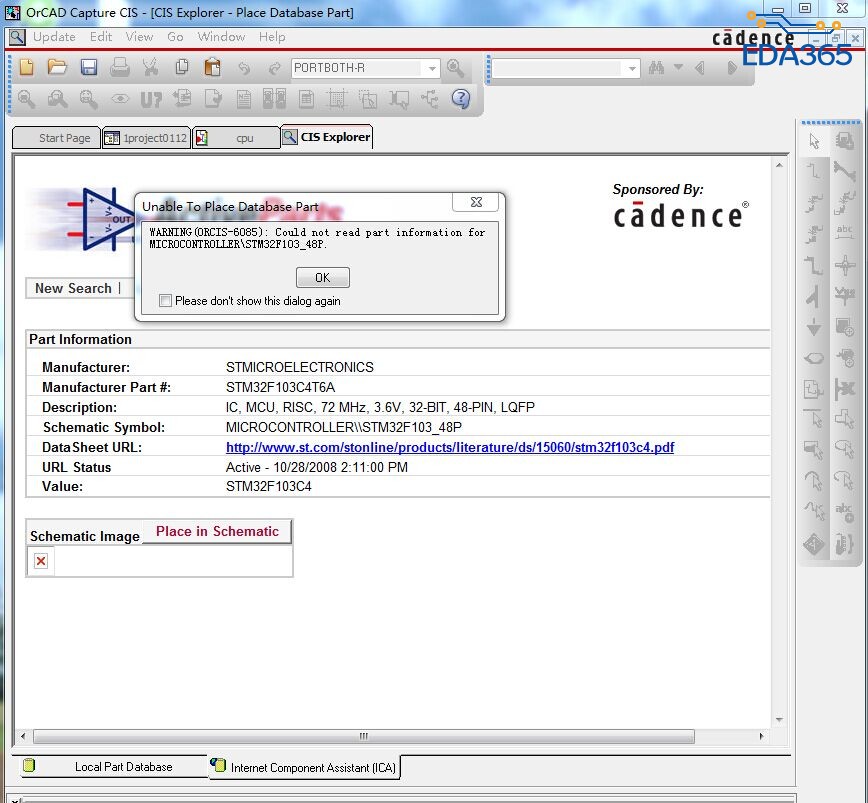This screenshot has height=803, width=868.
Task: Tick 'Please don't show this dialog again'
Action: click(165, 301)
